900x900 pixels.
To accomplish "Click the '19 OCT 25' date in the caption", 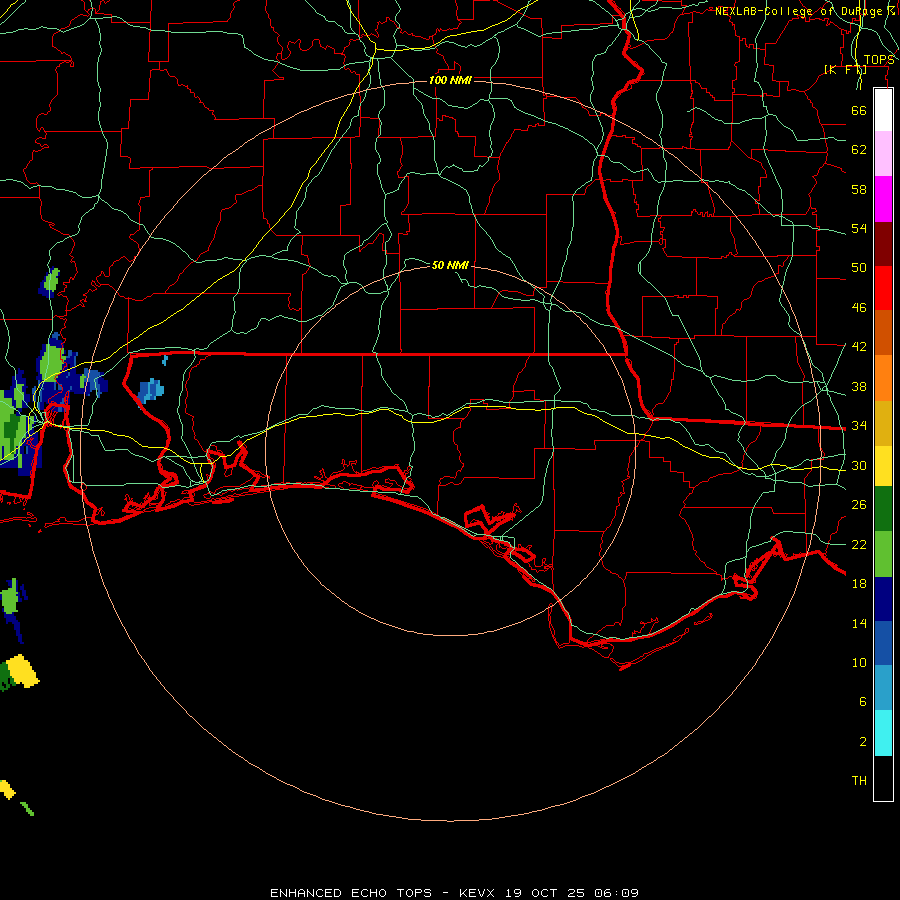I will click(545, 893).
